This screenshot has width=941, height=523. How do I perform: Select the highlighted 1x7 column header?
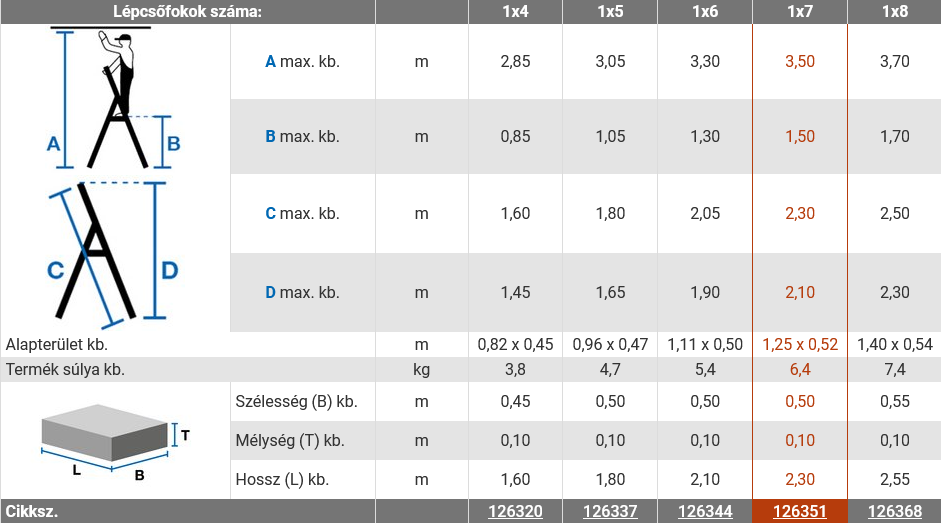(799, 11)
